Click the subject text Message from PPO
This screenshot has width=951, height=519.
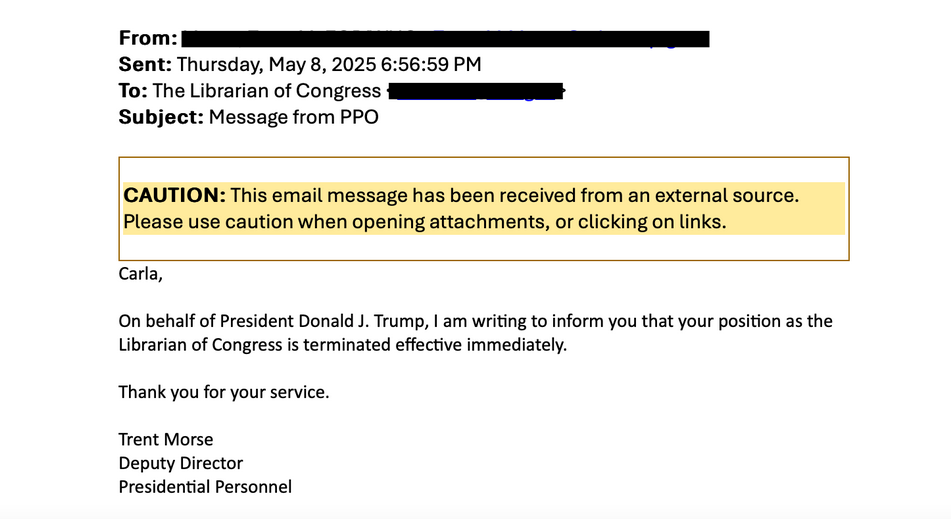point(294,117)
